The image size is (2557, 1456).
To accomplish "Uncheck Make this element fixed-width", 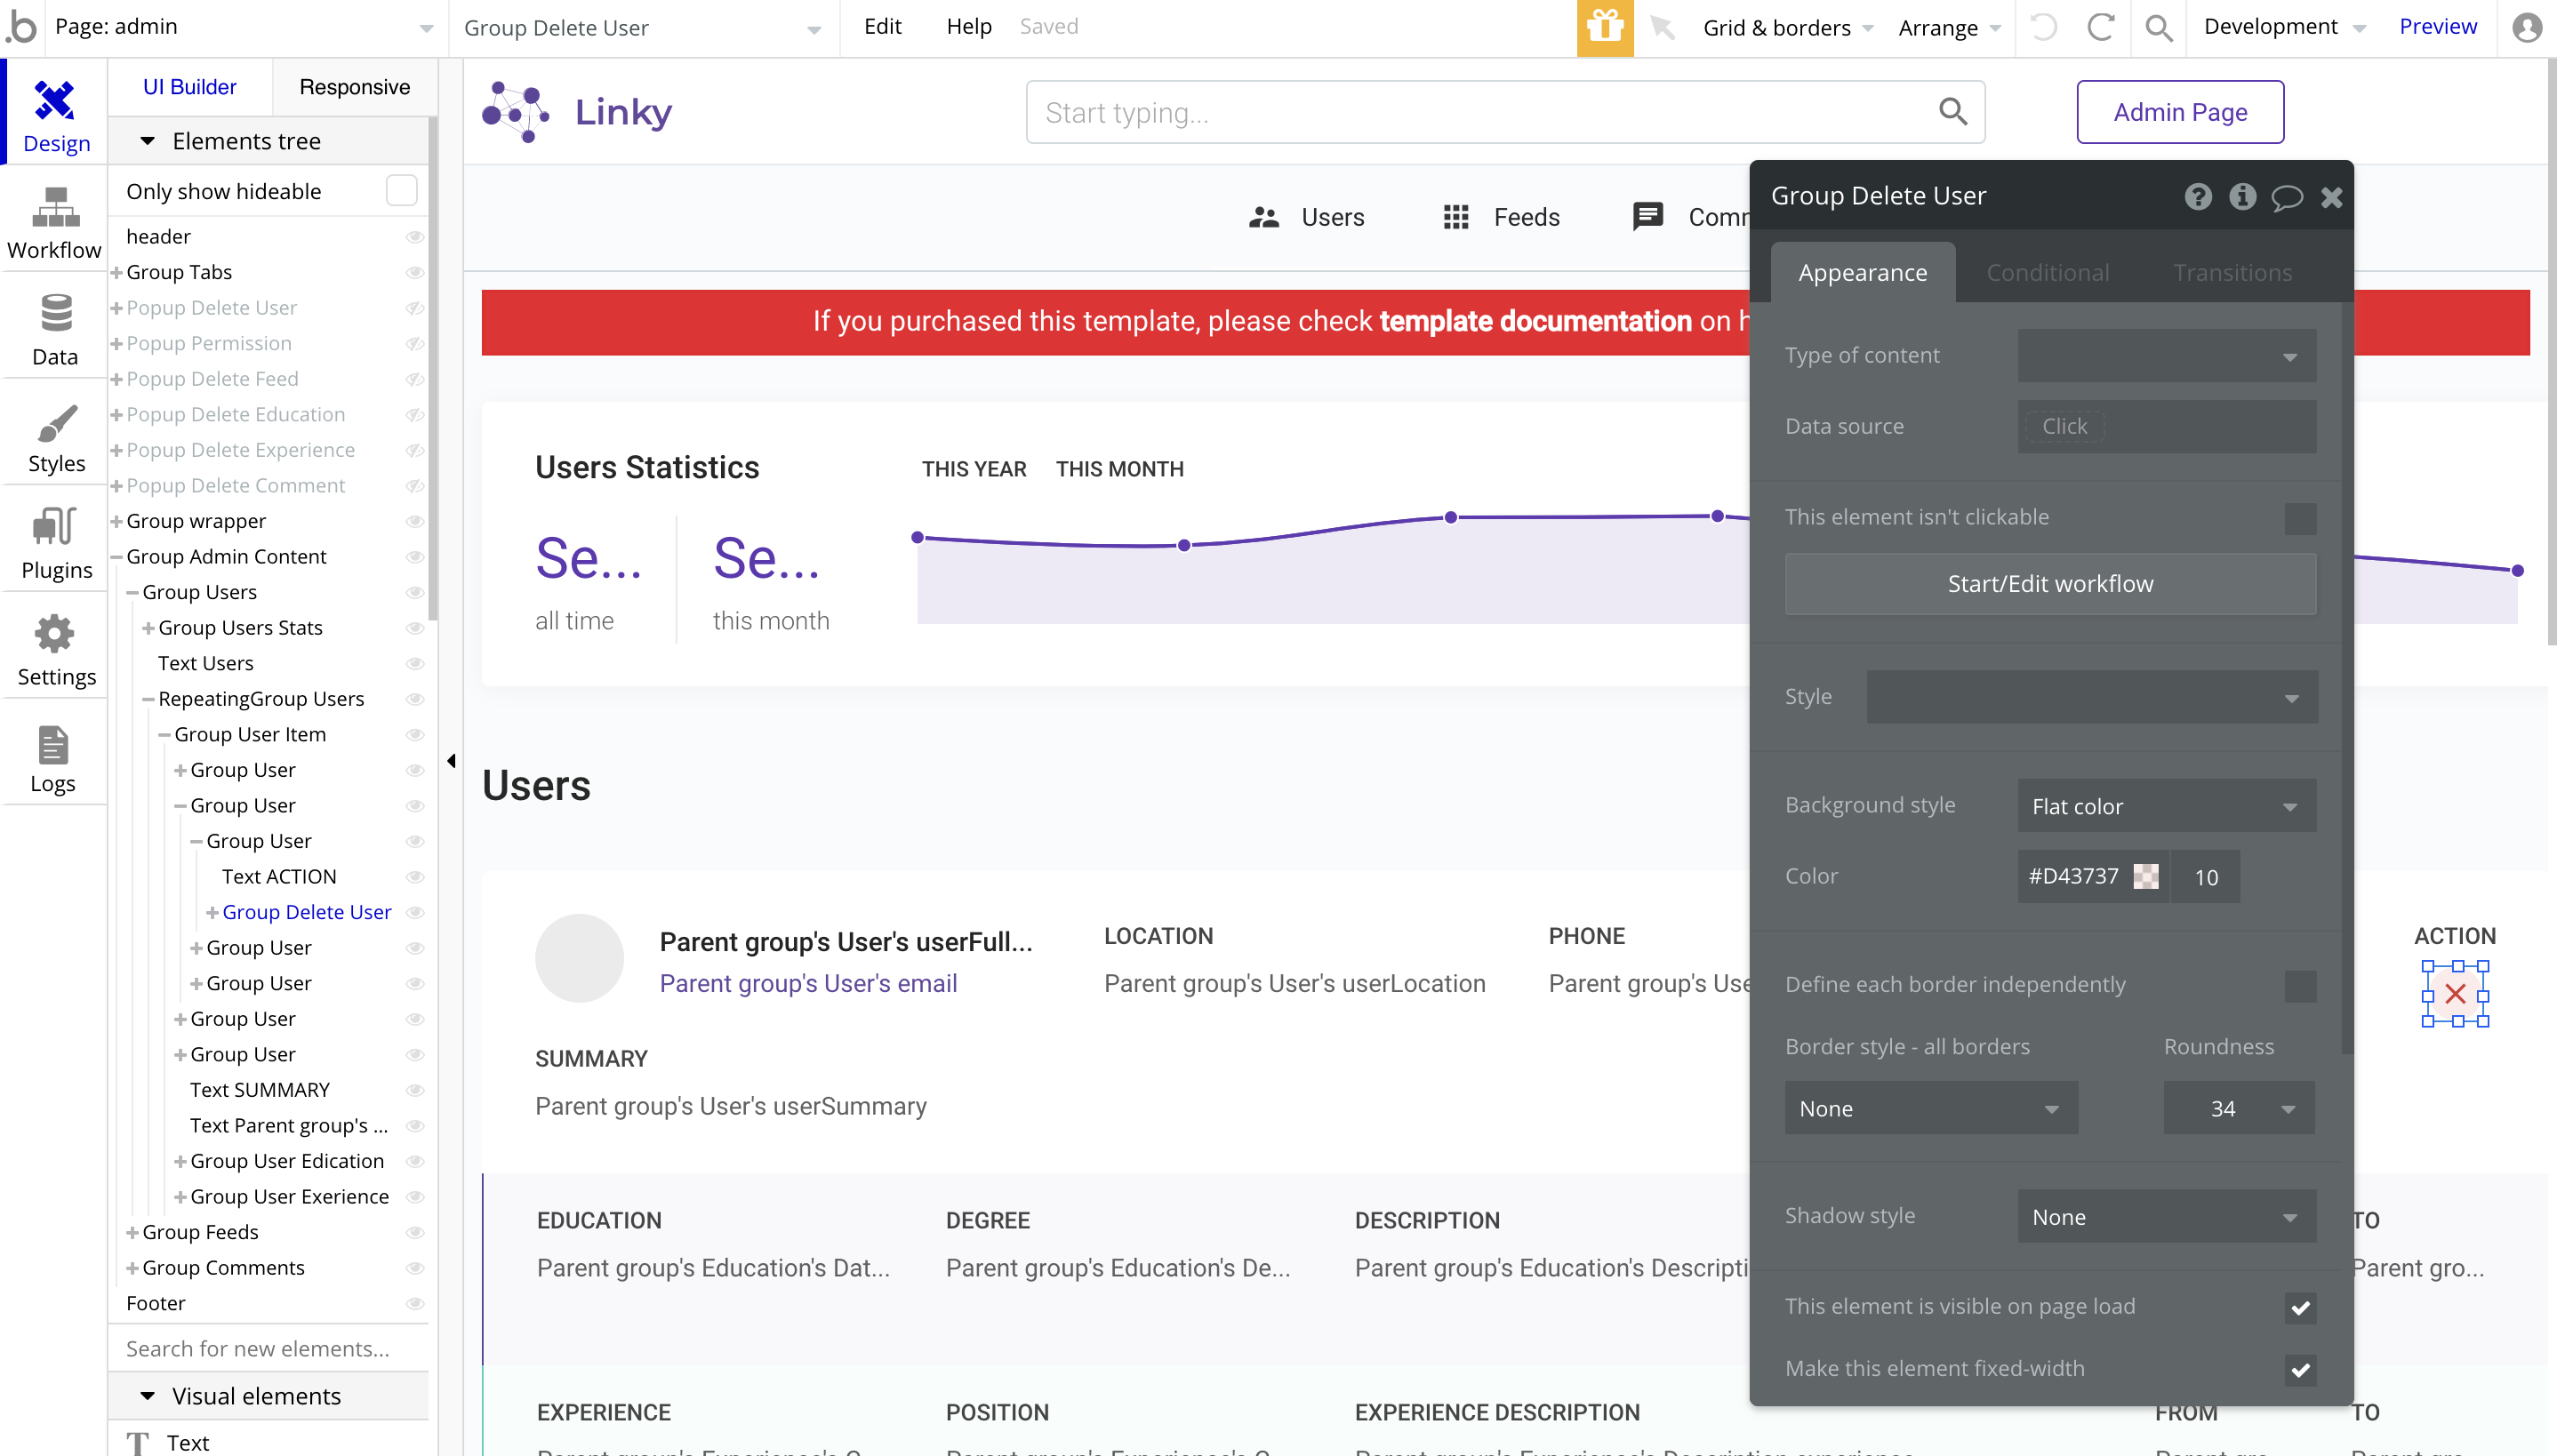I will [2299, 1369].
